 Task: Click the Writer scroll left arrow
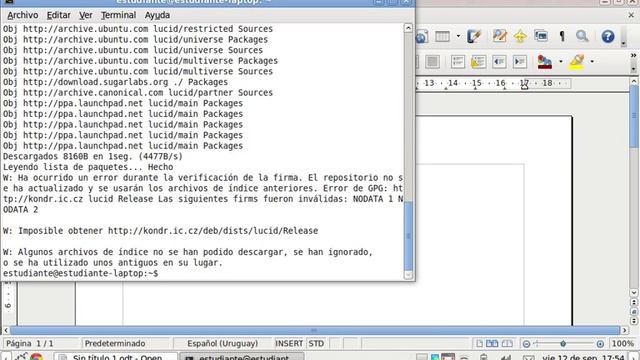click(x=6, y=330)
